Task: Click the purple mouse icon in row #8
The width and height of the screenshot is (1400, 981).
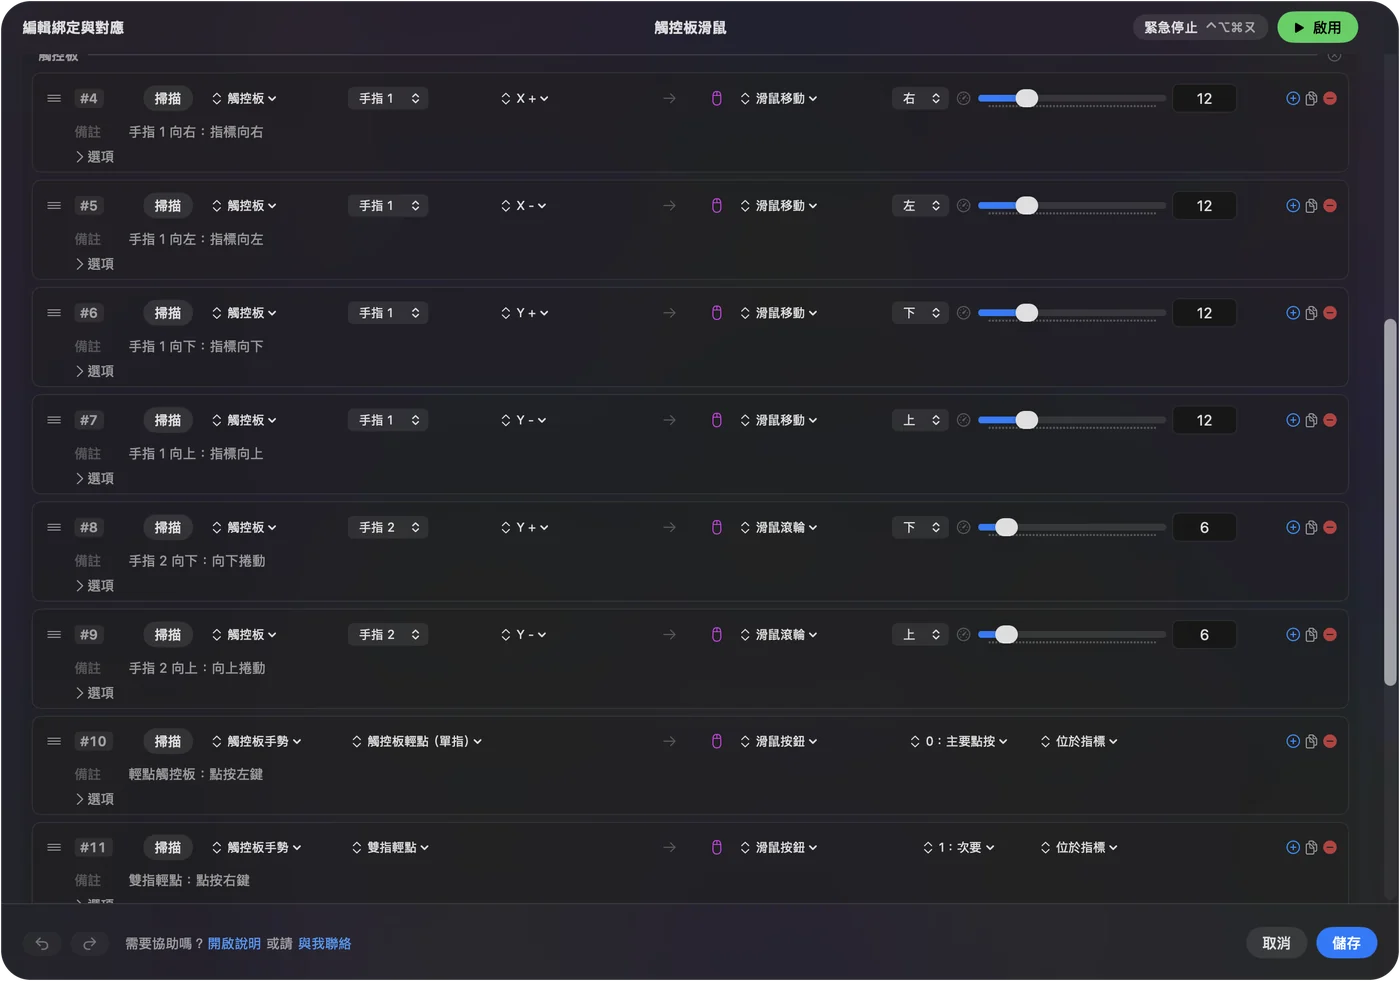Action: 716,527
